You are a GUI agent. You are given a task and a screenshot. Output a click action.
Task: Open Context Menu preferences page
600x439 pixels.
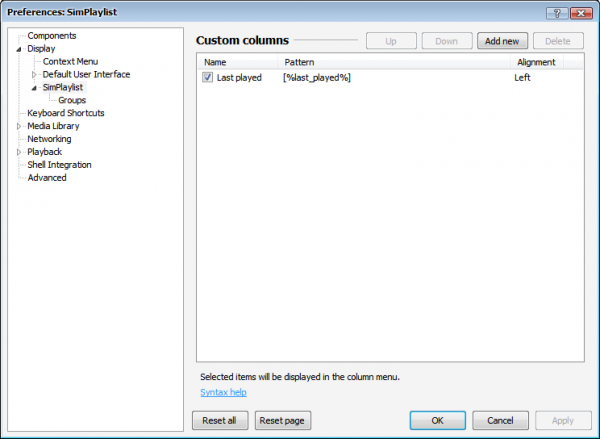click(x=70, y=62)
